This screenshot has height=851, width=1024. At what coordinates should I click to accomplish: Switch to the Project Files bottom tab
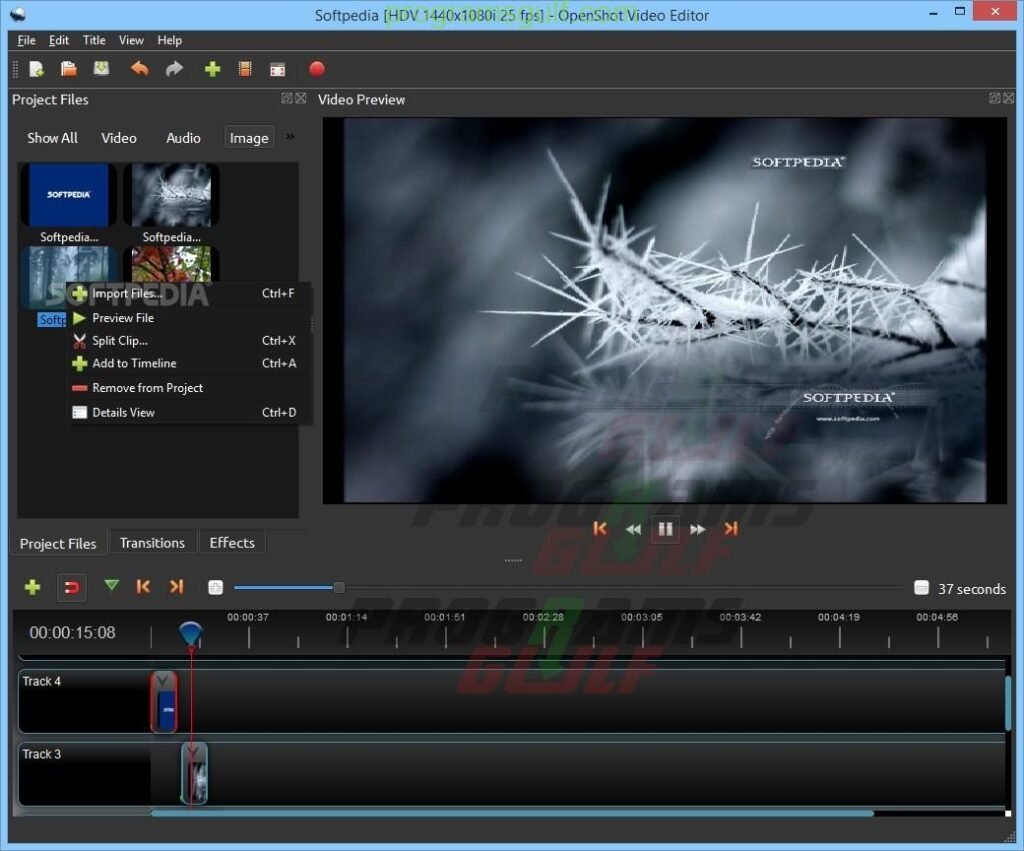tap(58, 543)
